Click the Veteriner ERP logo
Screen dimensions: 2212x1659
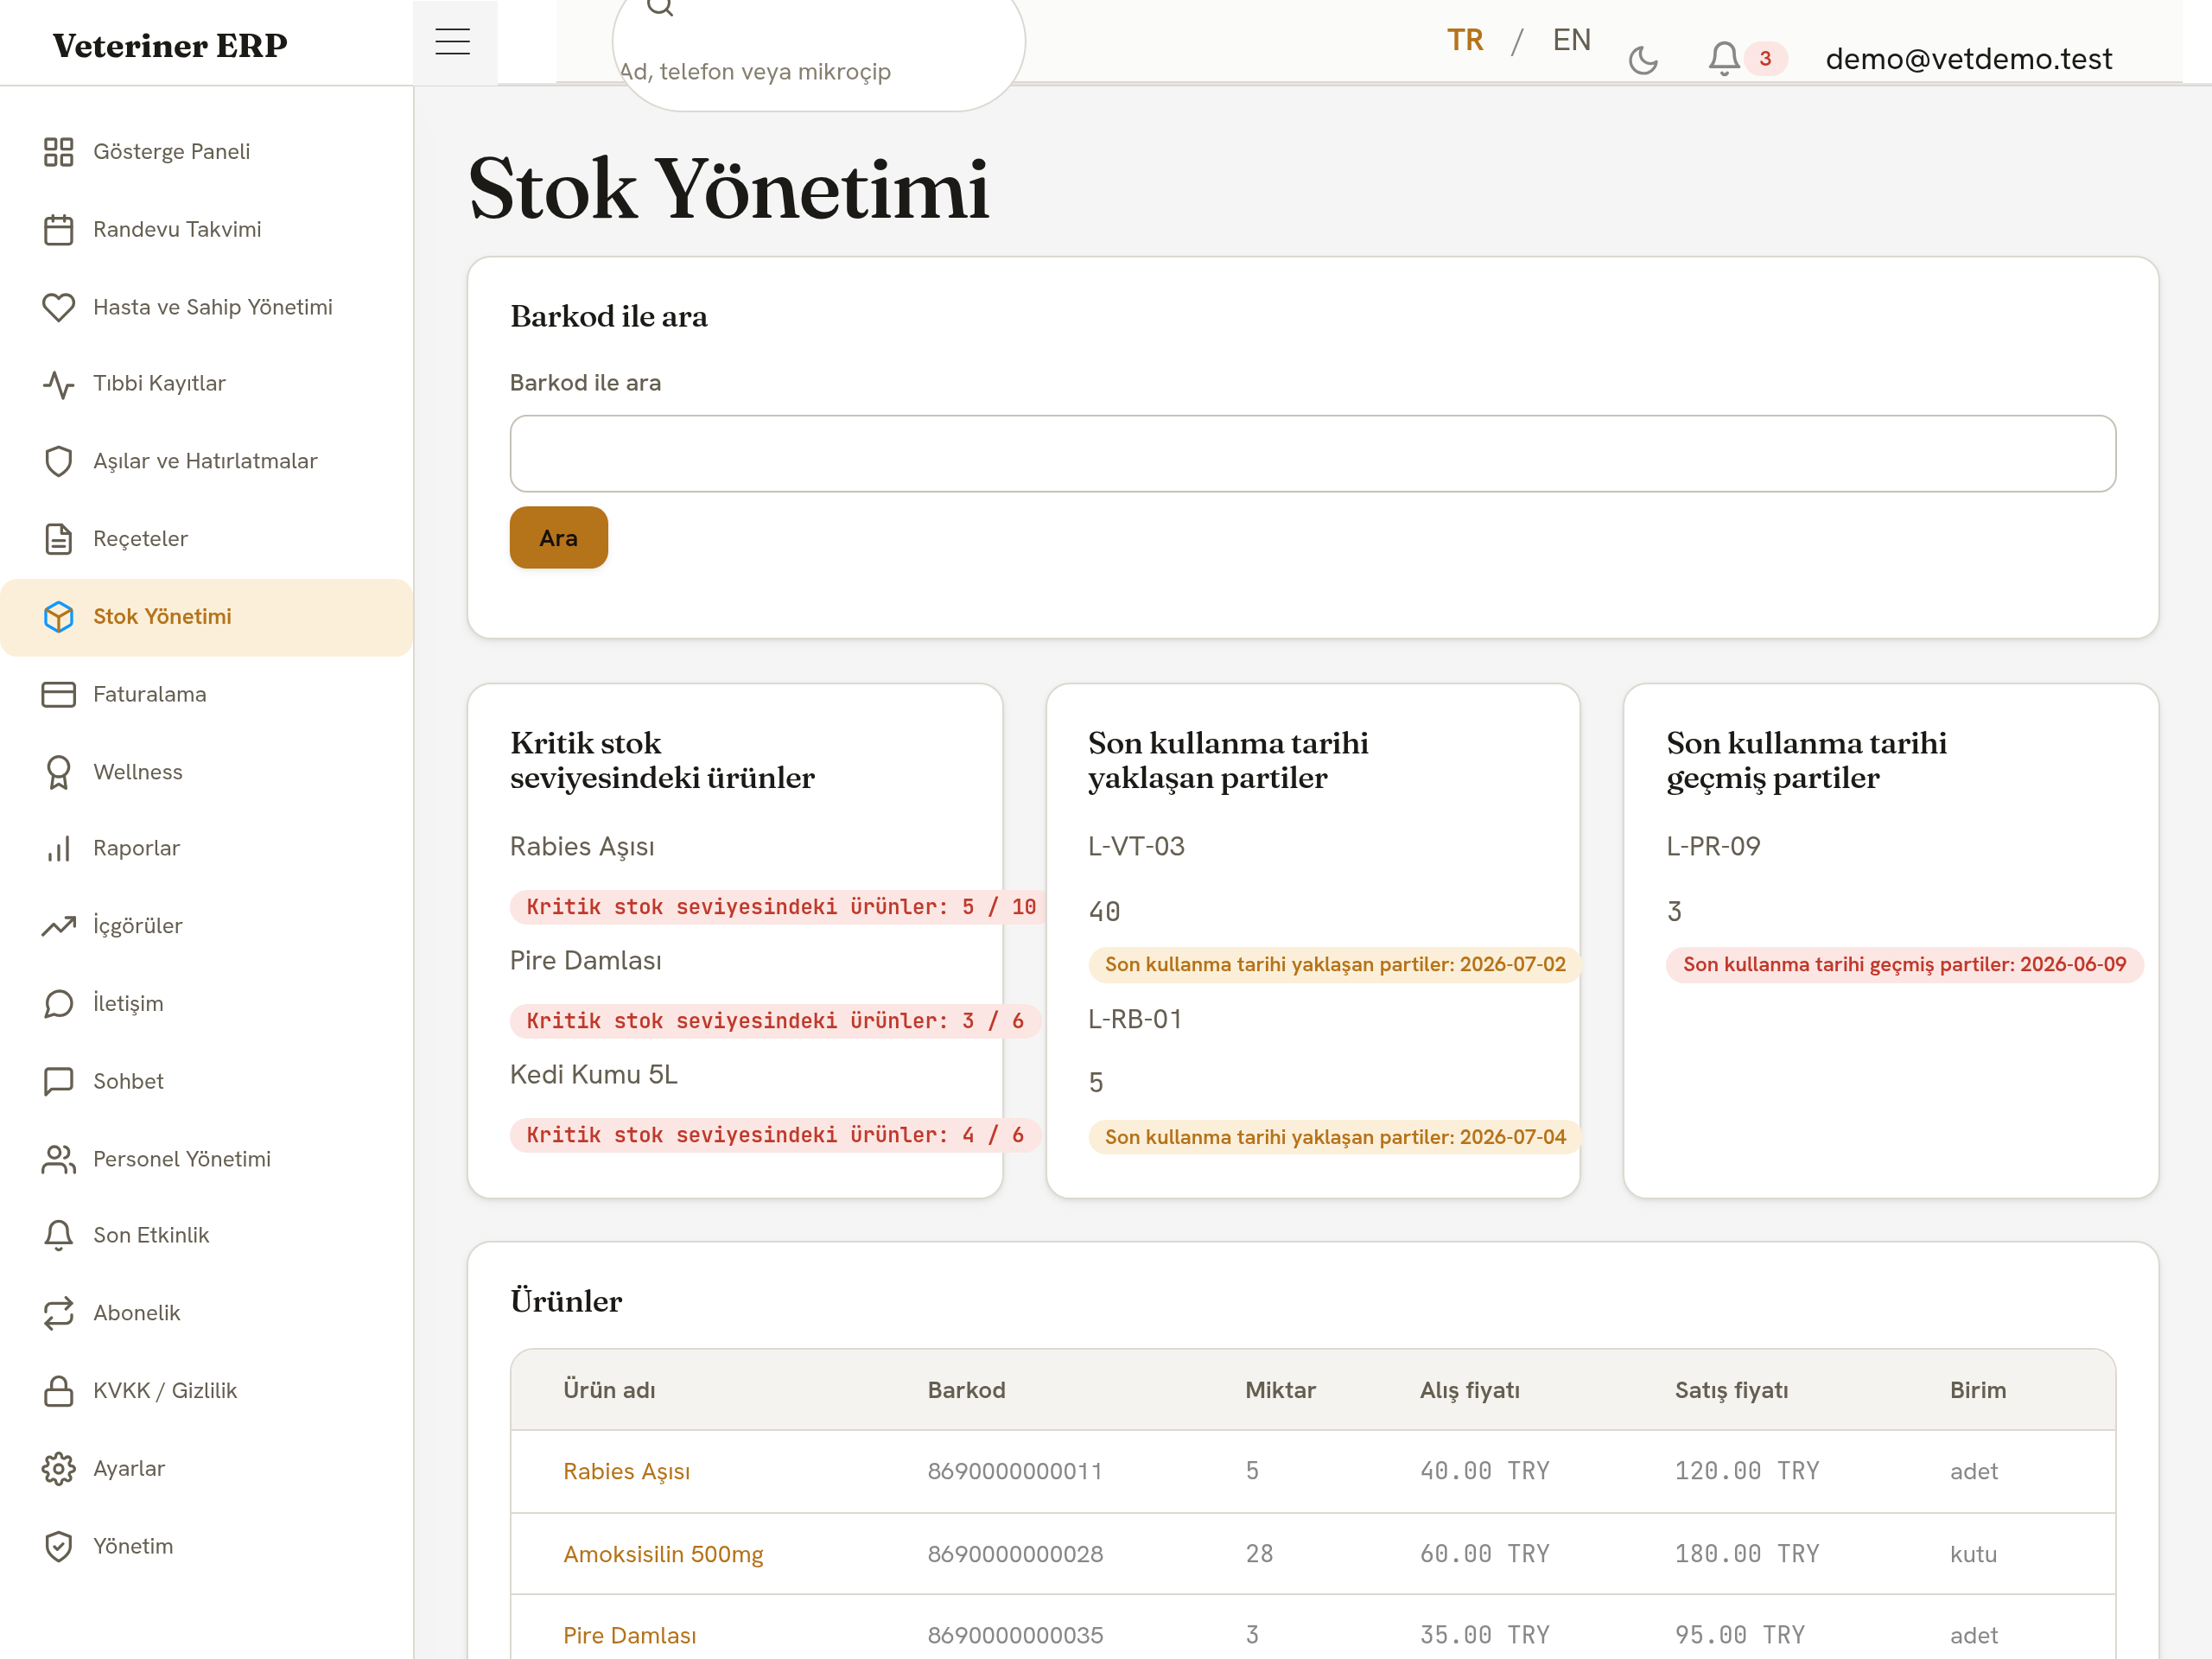tap(170, 45)
